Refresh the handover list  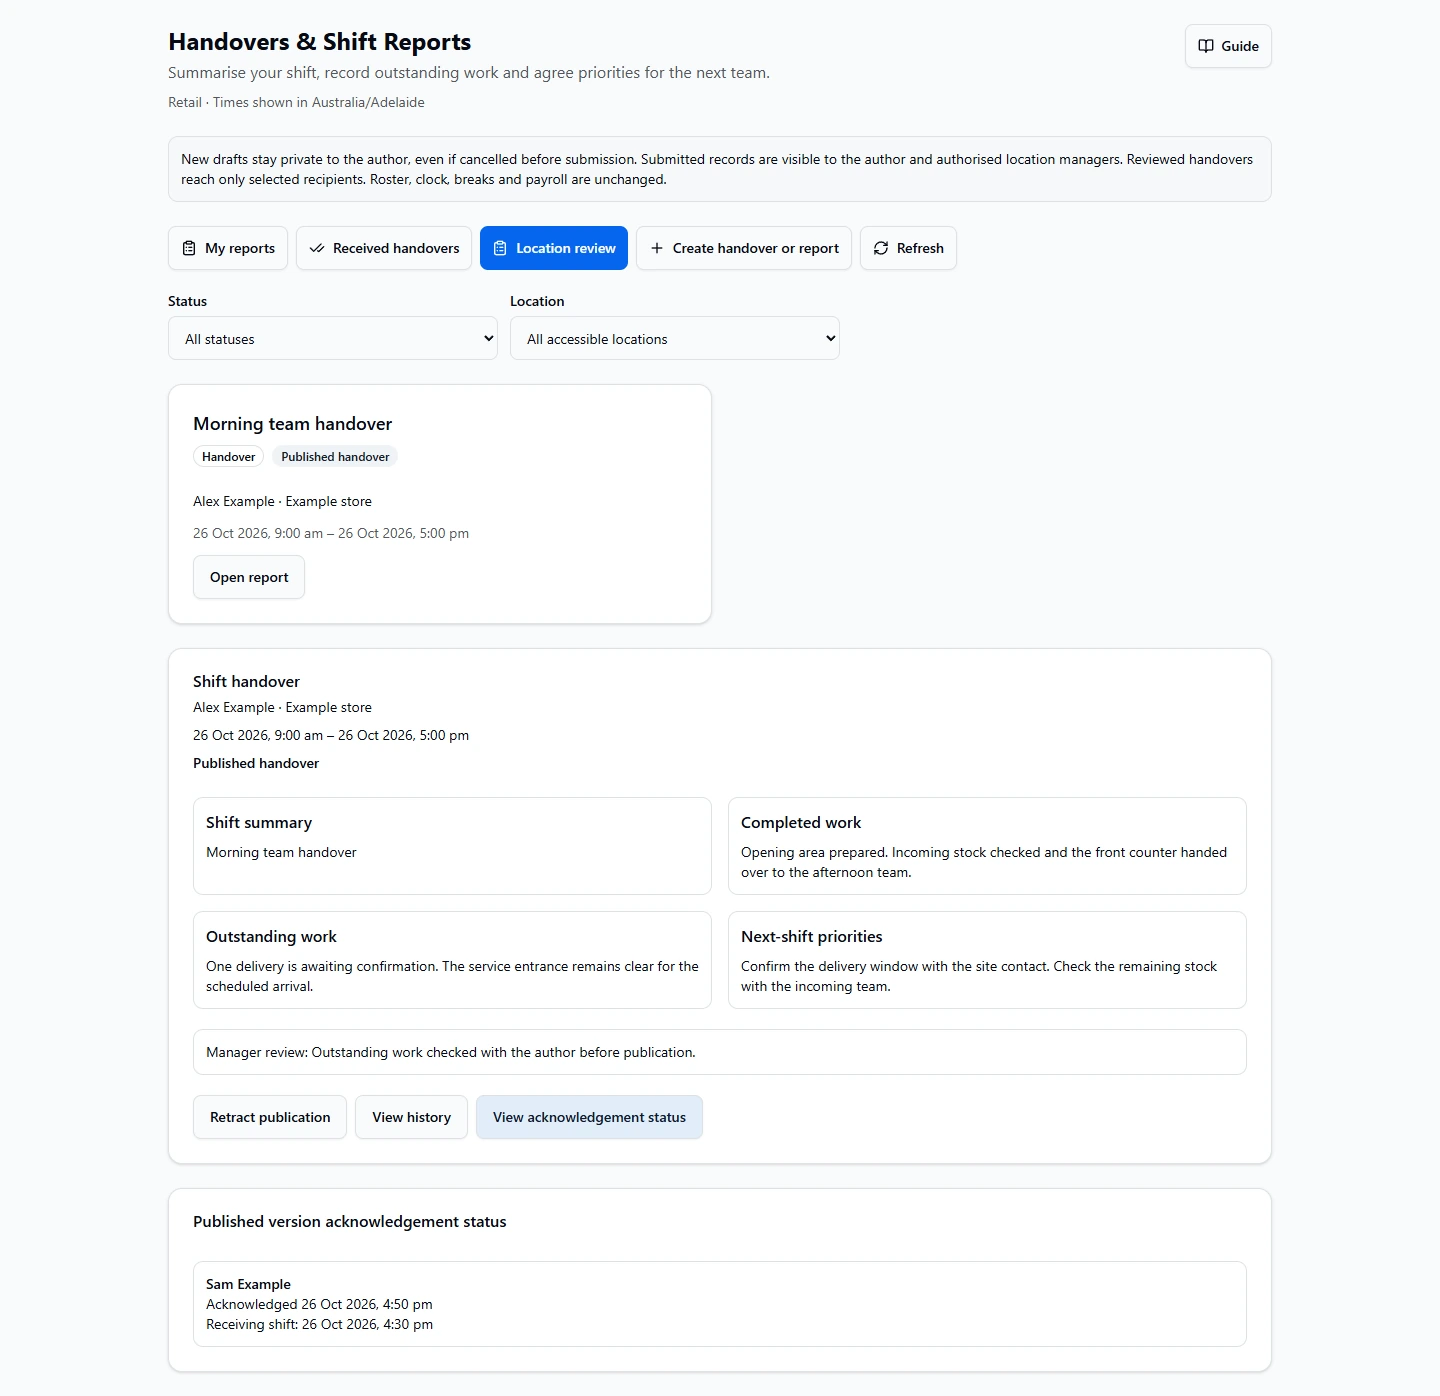click(908, 248)
